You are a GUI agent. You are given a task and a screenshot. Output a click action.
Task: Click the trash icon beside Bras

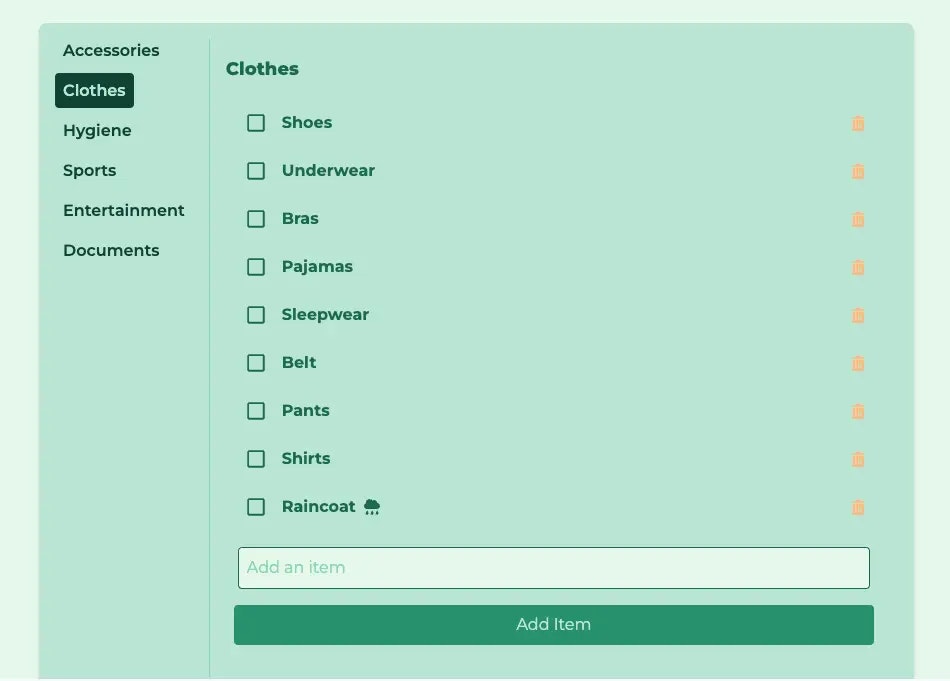858,219
